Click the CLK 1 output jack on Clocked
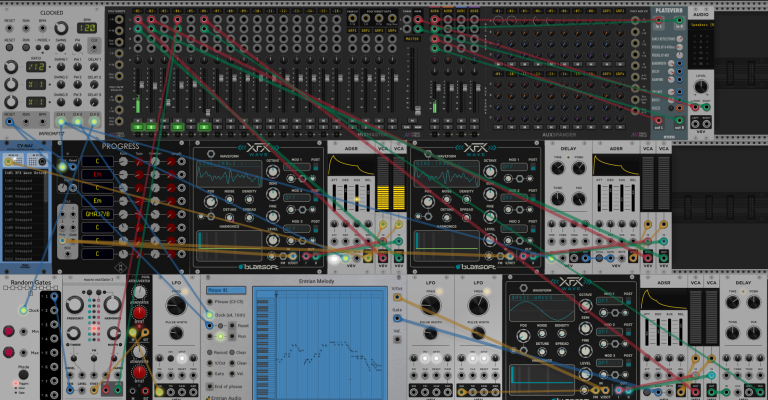 (x=61, y=121)
